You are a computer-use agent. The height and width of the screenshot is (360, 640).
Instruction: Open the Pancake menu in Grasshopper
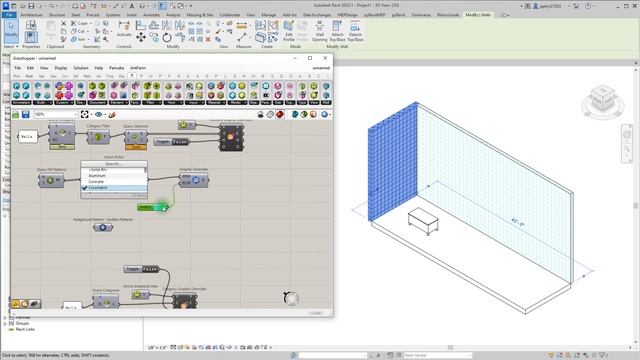tap(116, 68)
